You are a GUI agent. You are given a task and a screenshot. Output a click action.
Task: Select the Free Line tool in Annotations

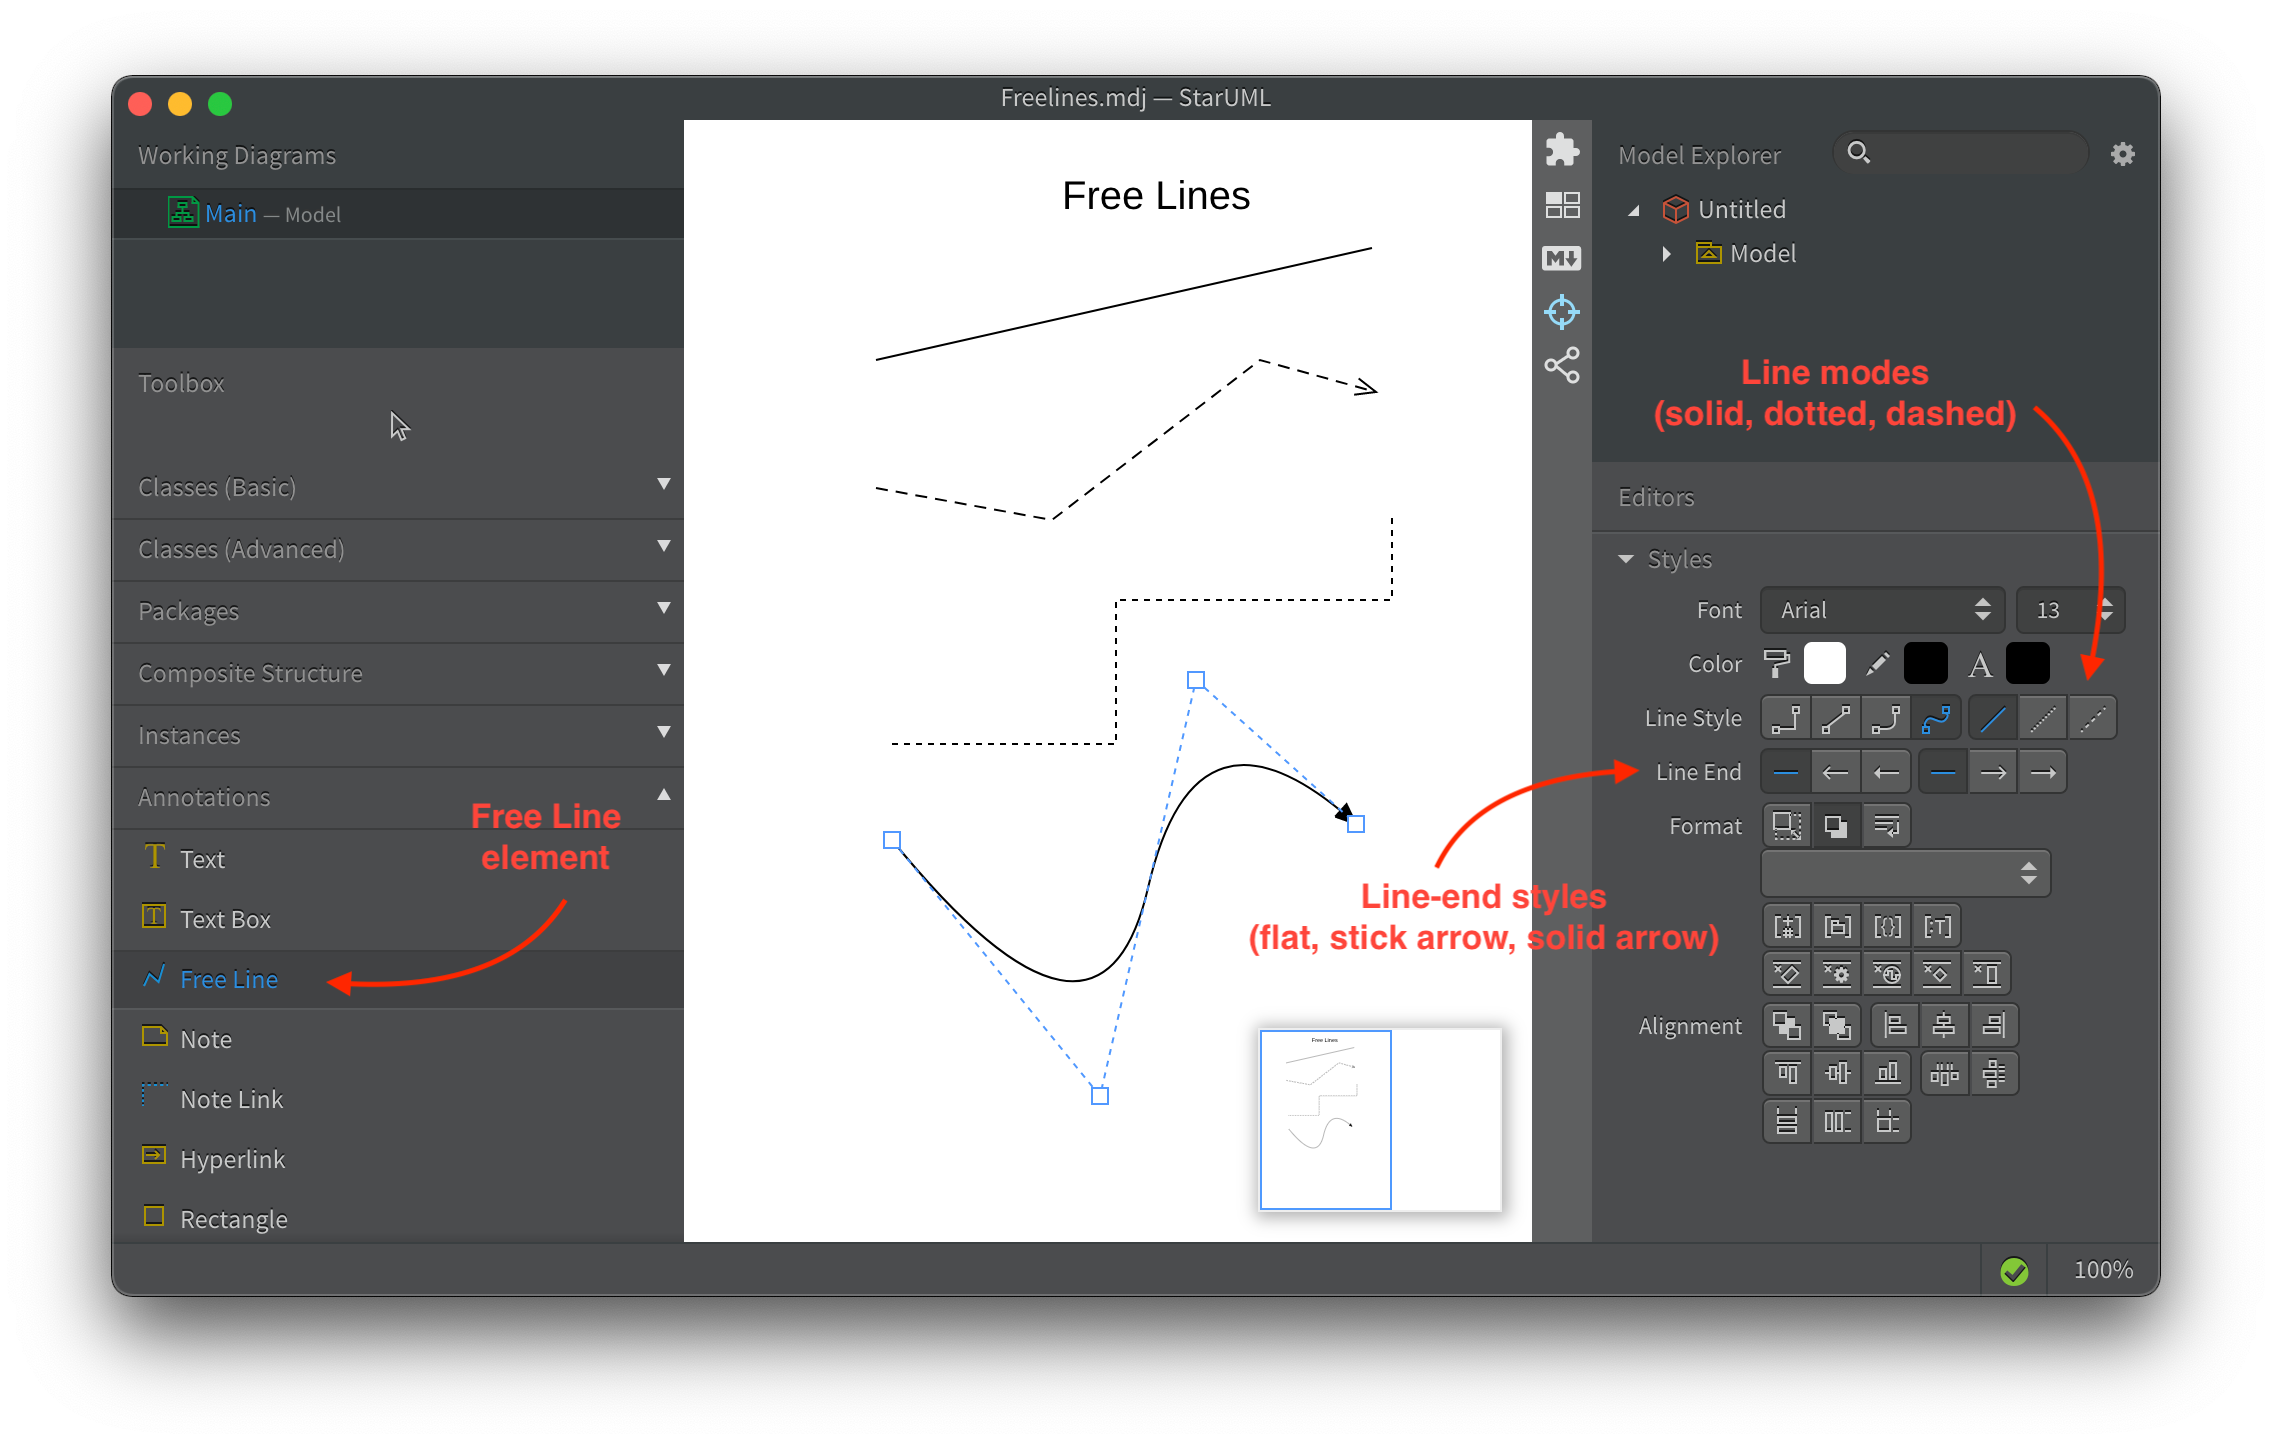[x=229, y=979]
